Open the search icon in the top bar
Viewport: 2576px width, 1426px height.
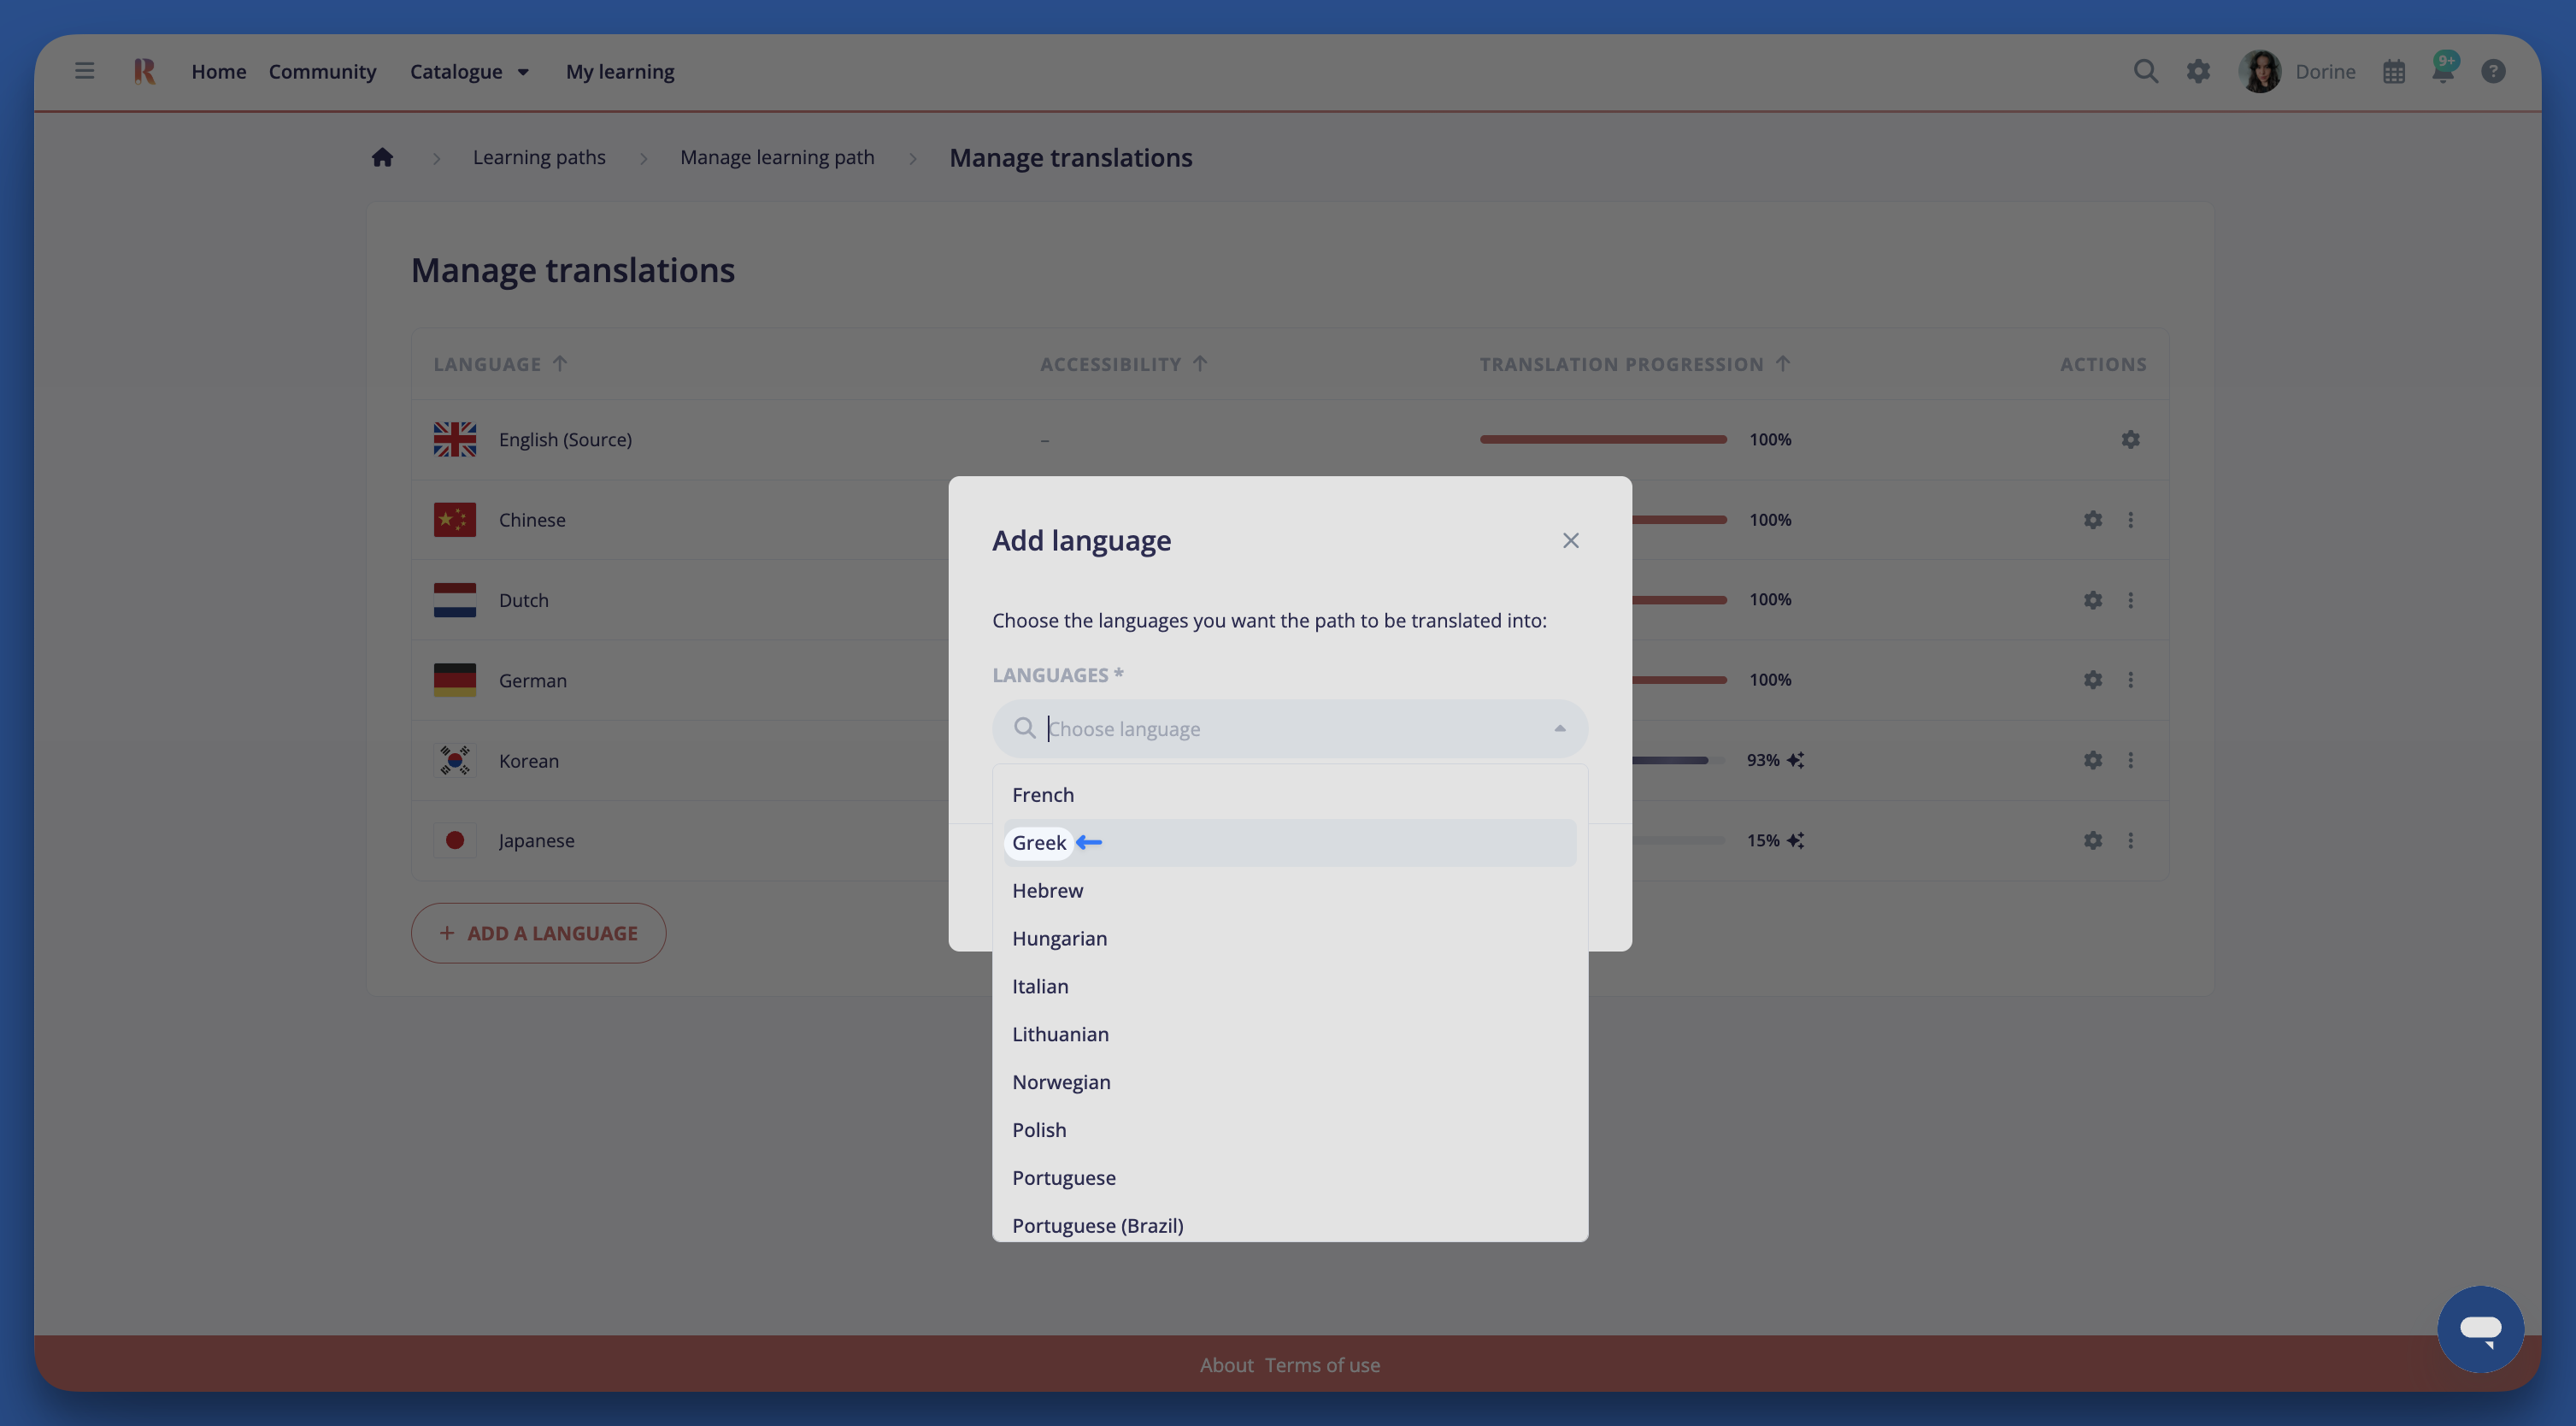coord(2144,71)
